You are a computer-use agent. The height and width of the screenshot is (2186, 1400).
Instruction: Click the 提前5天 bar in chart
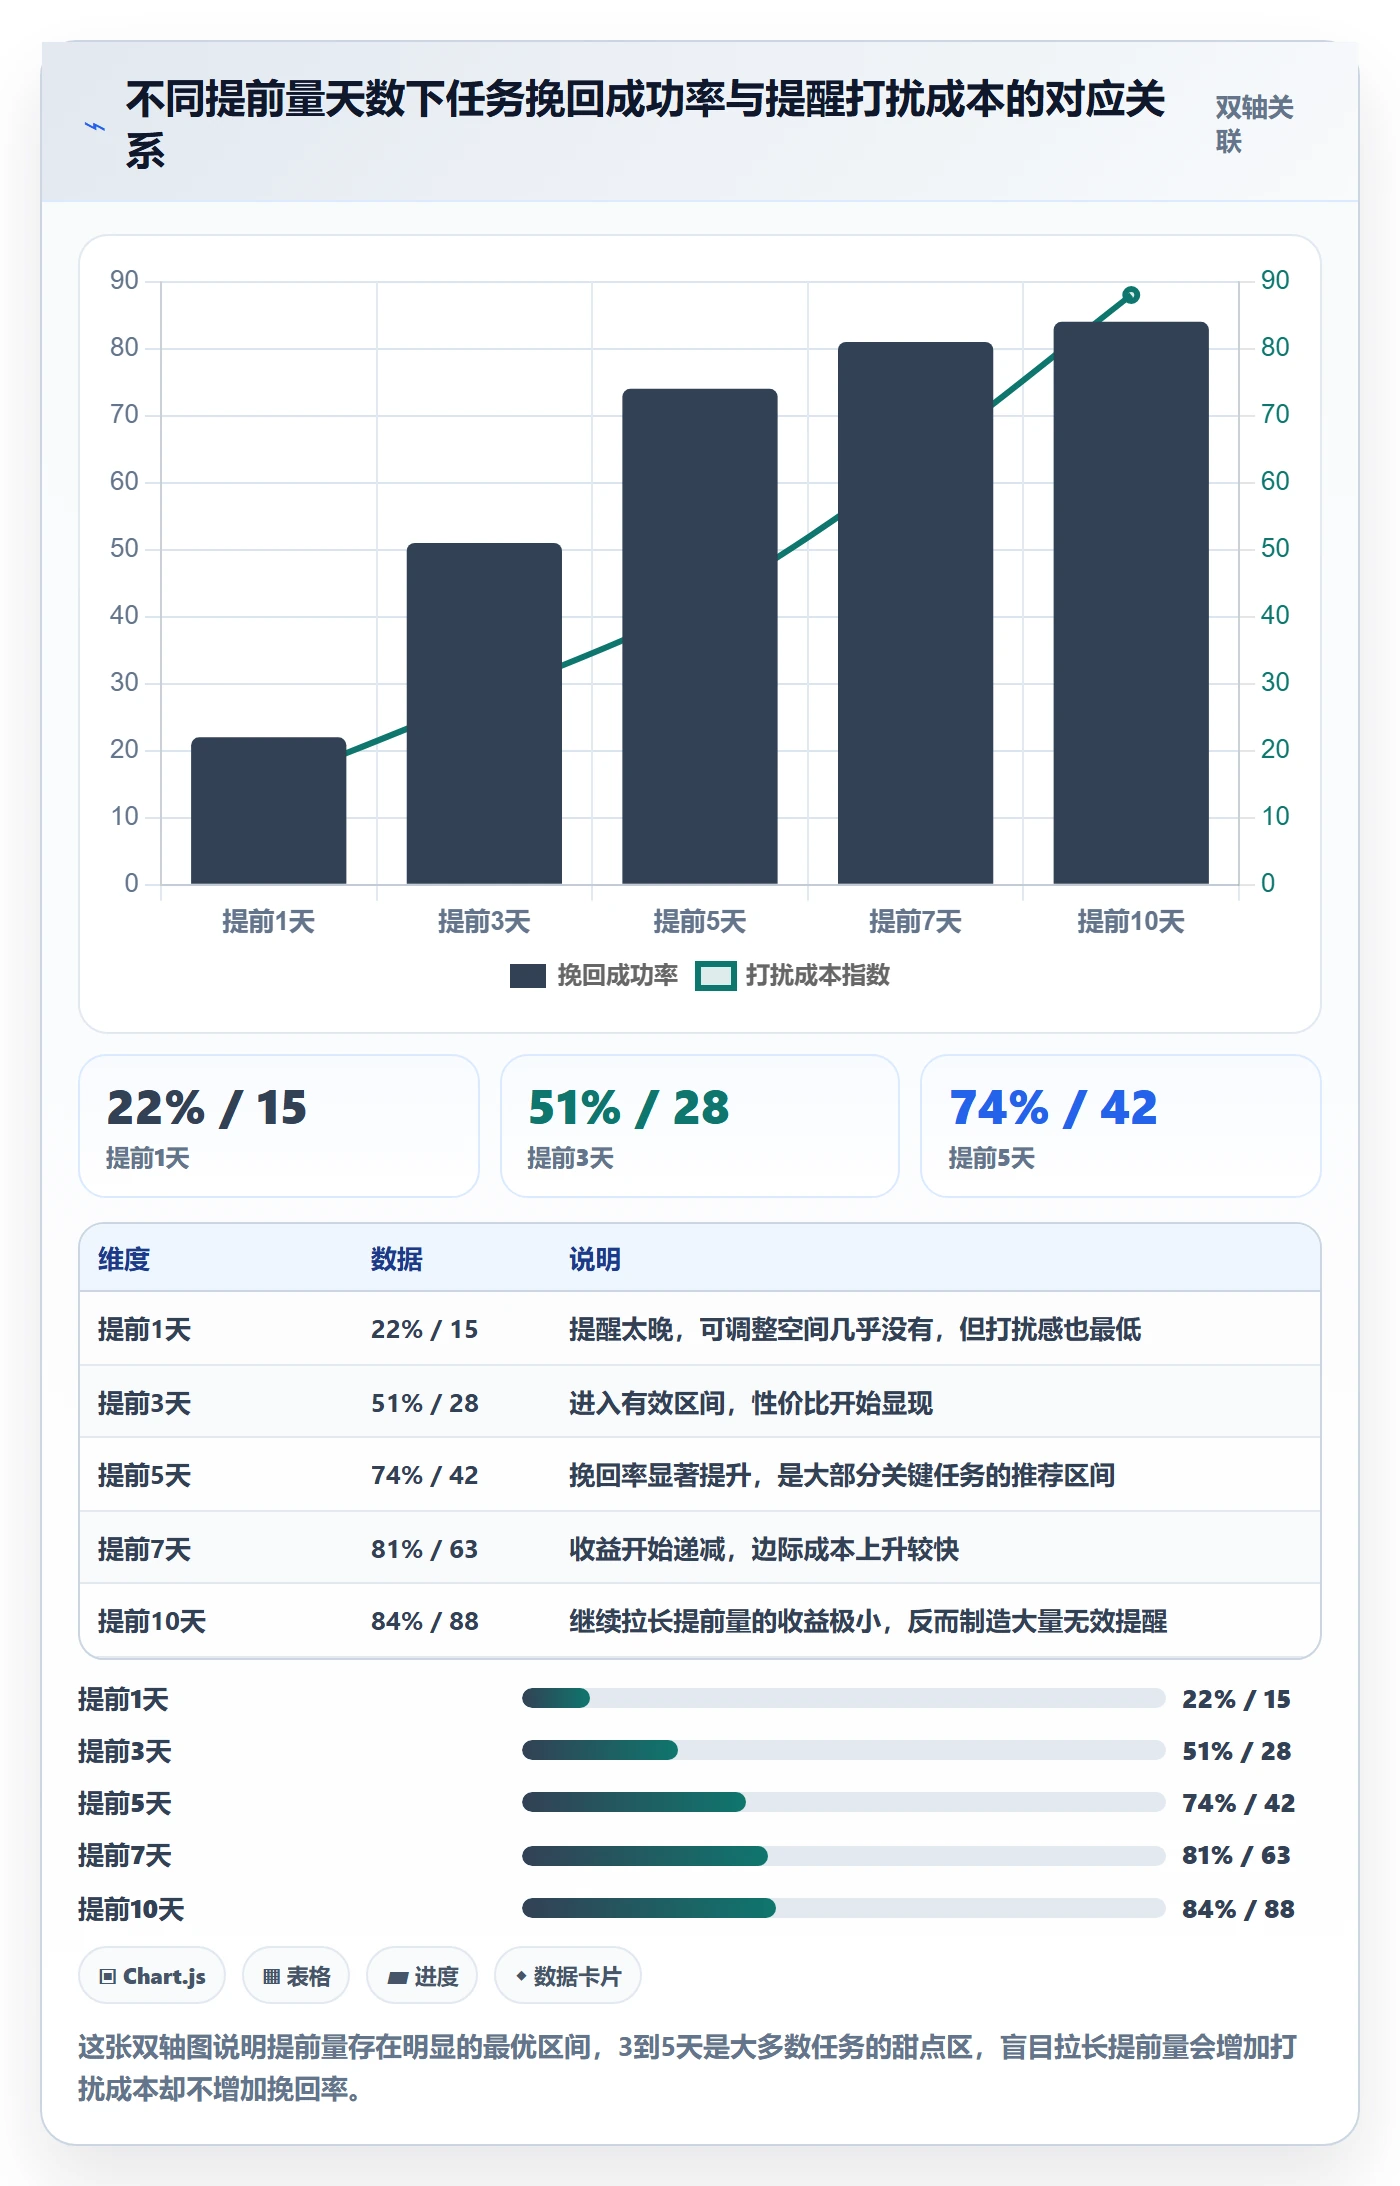tap(700, 636)
